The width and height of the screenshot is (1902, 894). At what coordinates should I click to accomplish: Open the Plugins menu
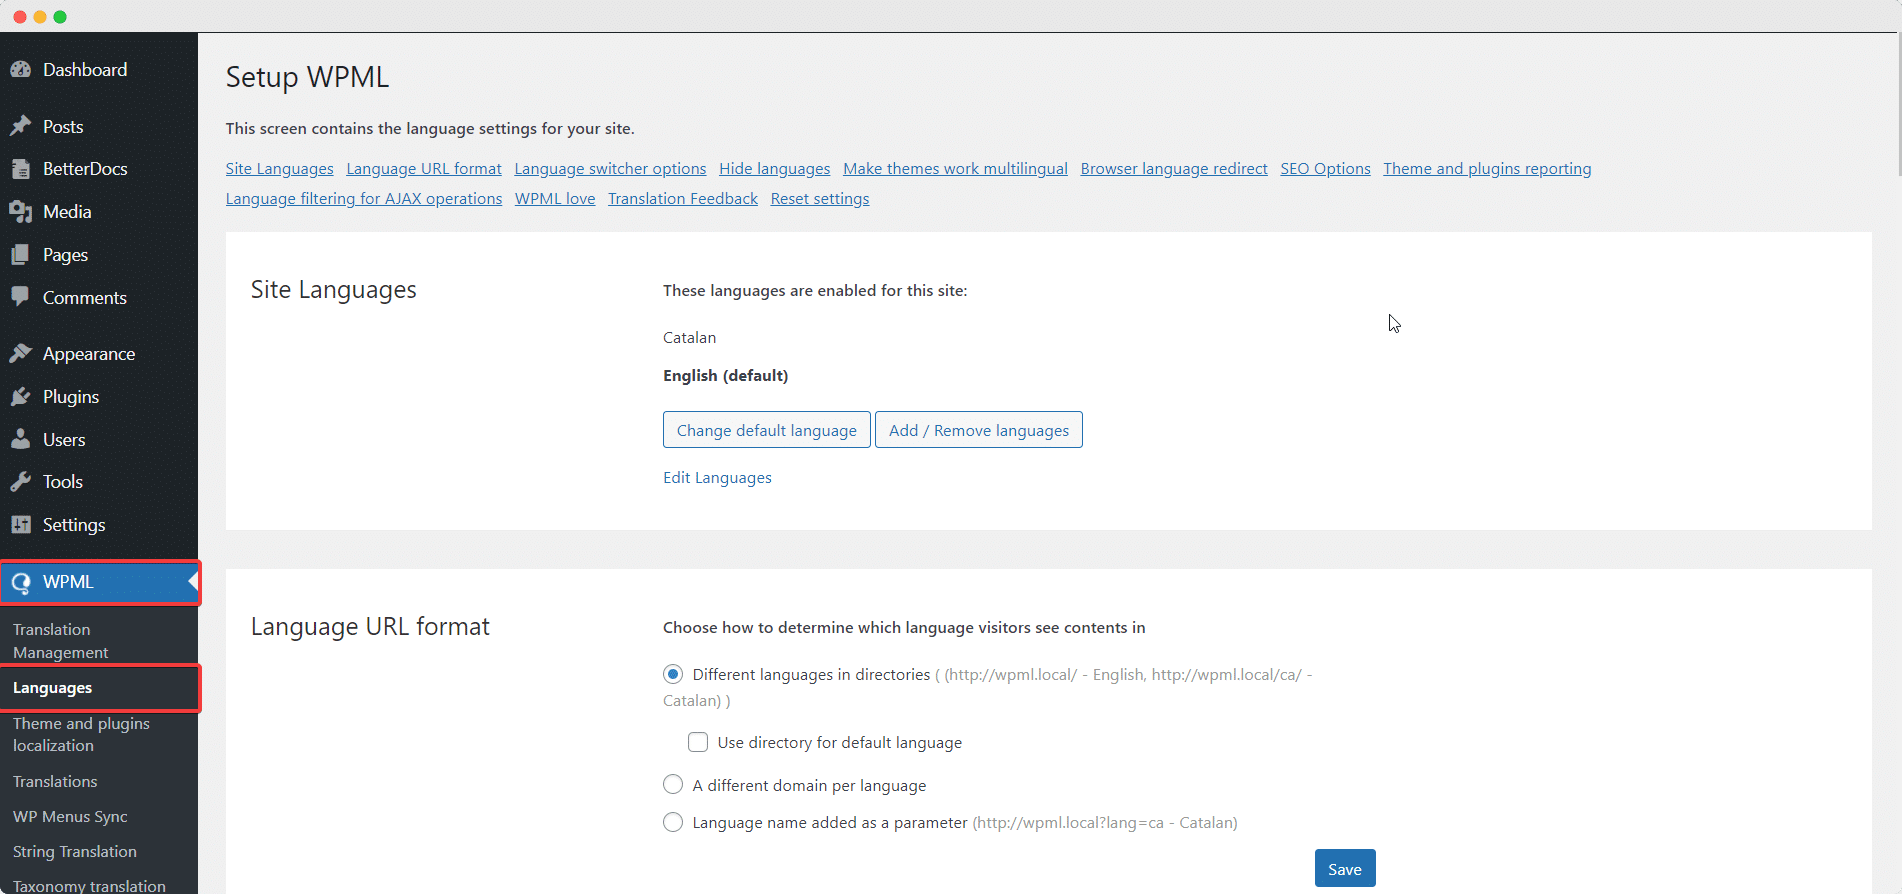click(x=71, y=397)
